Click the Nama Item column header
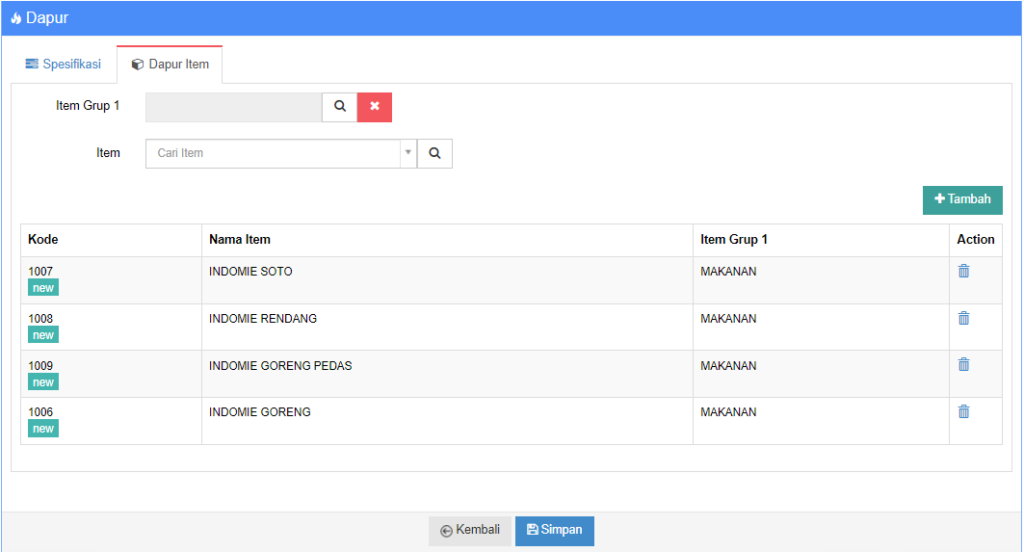Image resolution: width=1024 pixels, height=552 pixels. click(x=240, y=240)
